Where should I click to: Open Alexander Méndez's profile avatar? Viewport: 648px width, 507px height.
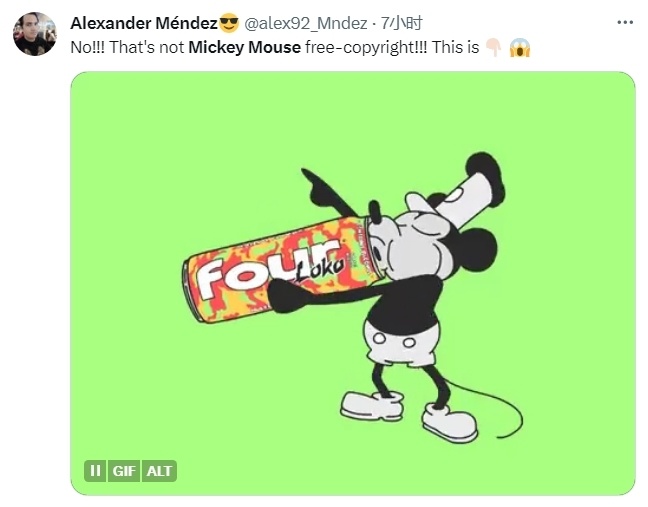coord(35,34)
